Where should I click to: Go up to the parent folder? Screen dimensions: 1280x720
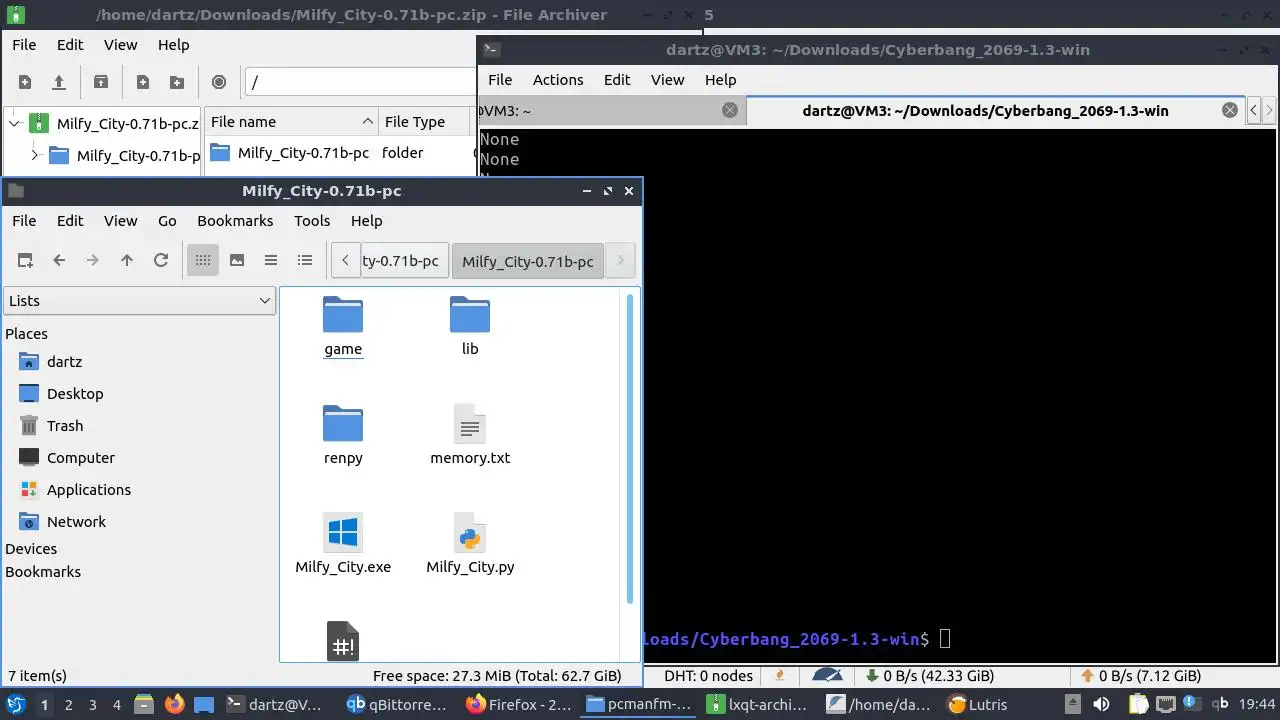pyautogui.click(x=127, y=260)
